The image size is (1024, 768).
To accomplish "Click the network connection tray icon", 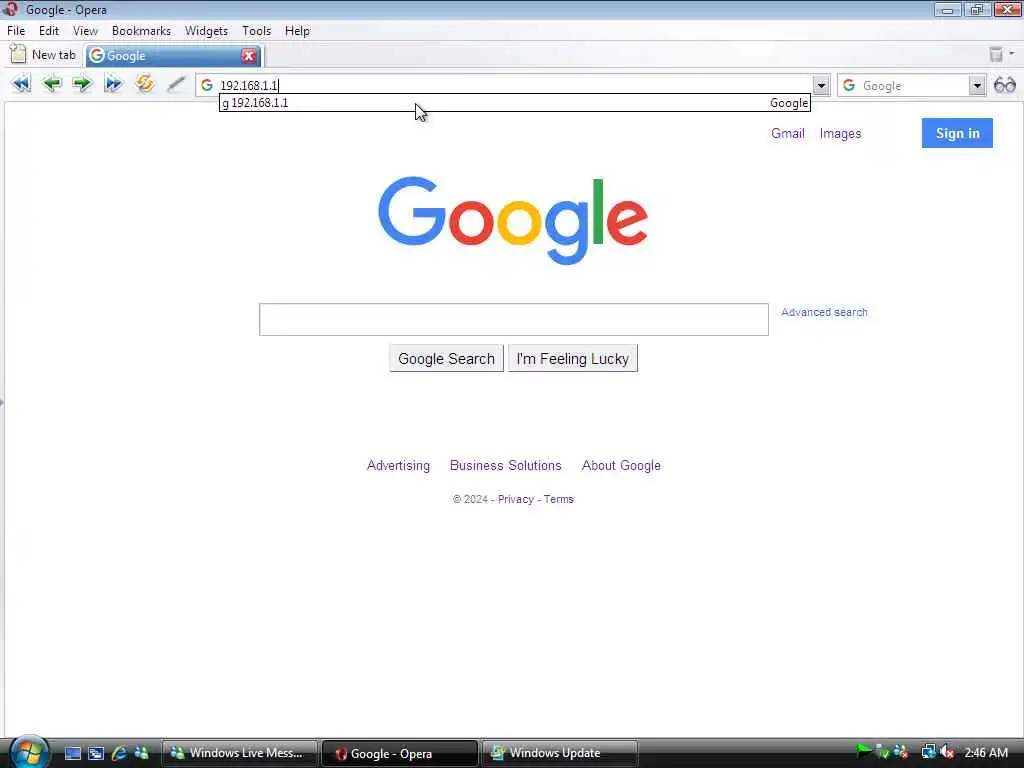I will [x=928, y=752].
